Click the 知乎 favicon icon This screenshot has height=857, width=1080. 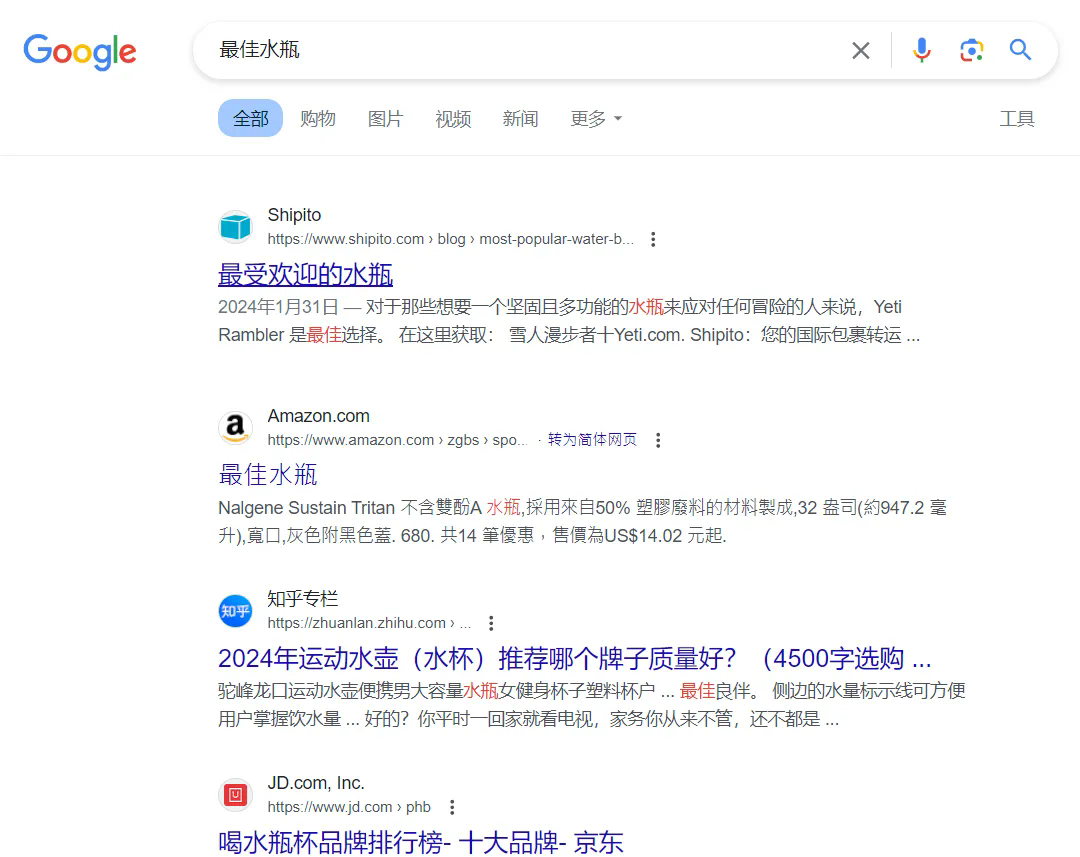point(236,611)
